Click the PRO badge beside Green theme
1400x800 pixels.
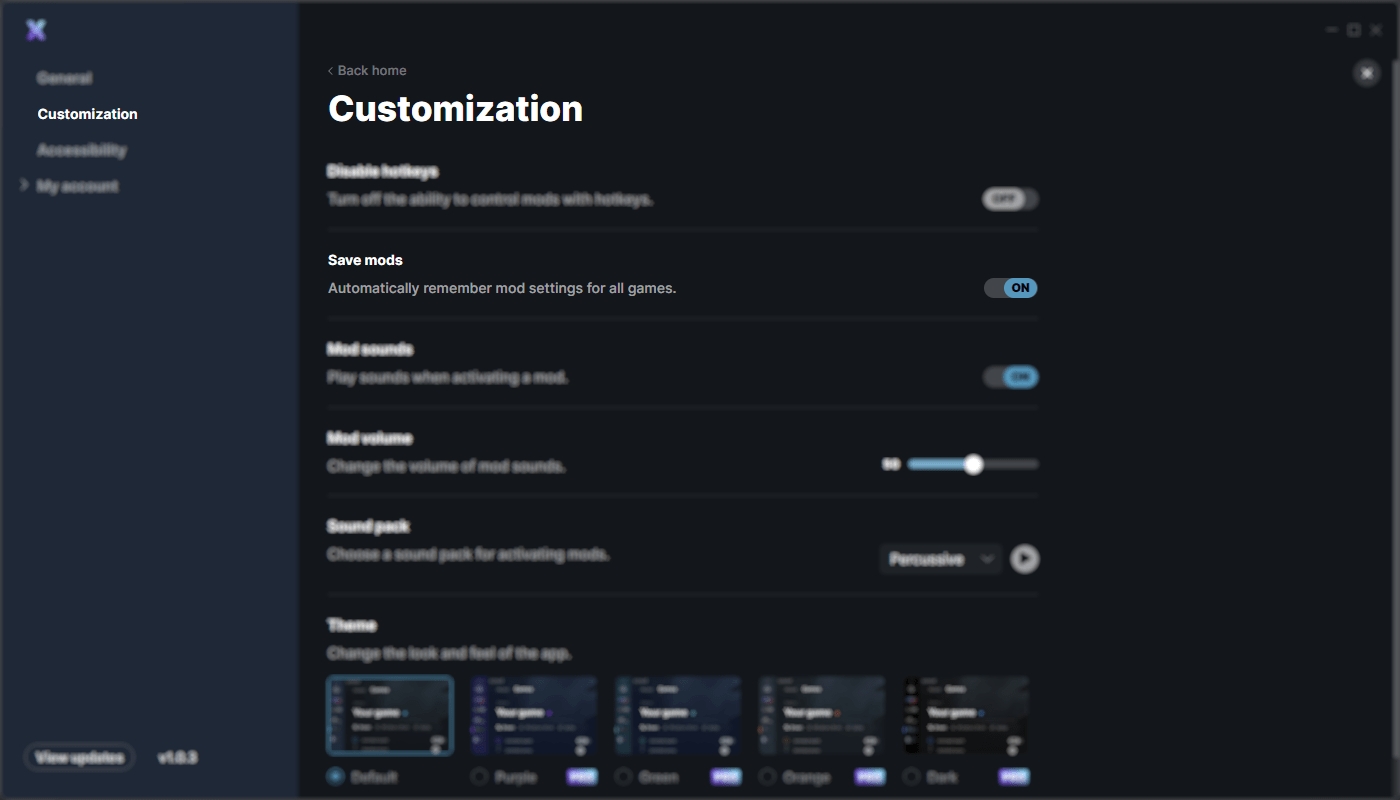[726, 777]
